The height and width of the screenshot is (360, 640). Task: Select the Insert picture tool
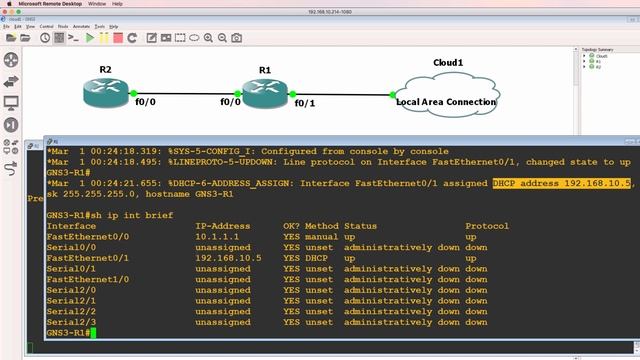tap(166, 38)
